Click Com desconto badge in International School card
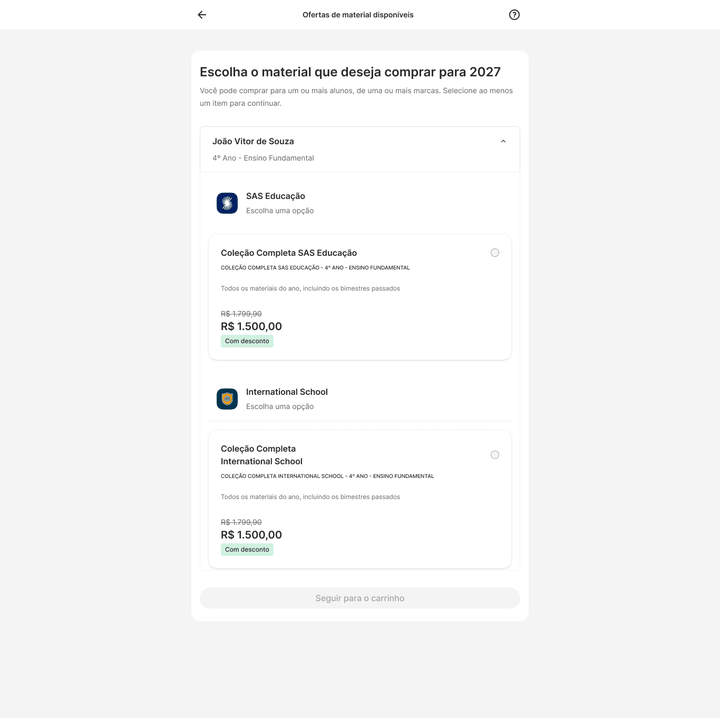 [x=247, y=550]
